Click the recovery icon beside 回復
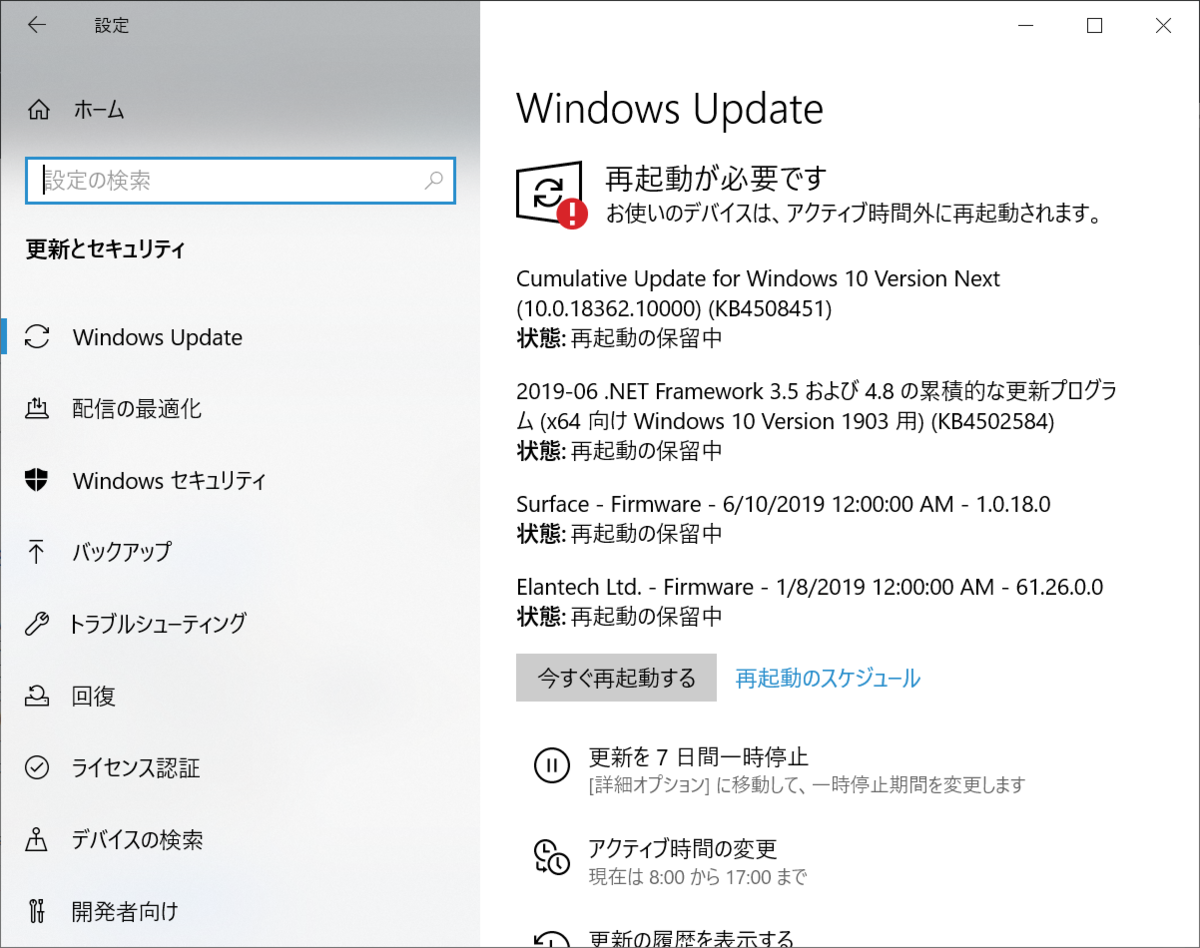The height and width of the screenshot is (948, 1200). tap(37, 695)
